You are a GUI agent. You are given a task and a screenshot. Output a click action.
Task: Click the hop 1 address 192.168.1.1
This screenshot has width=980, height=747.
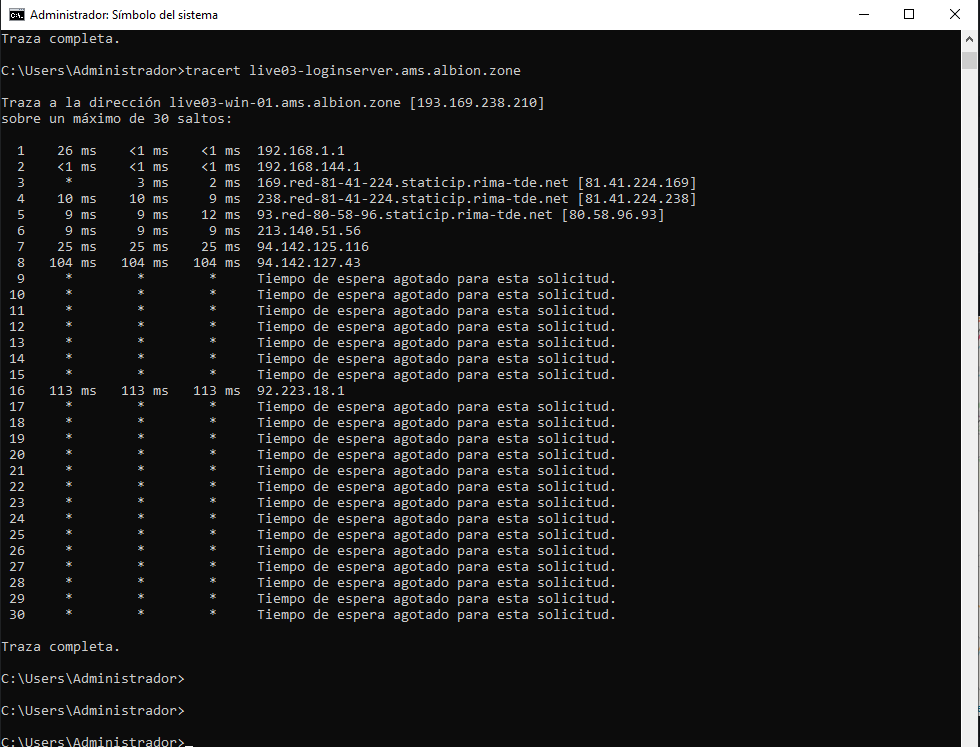coord(301,151)
